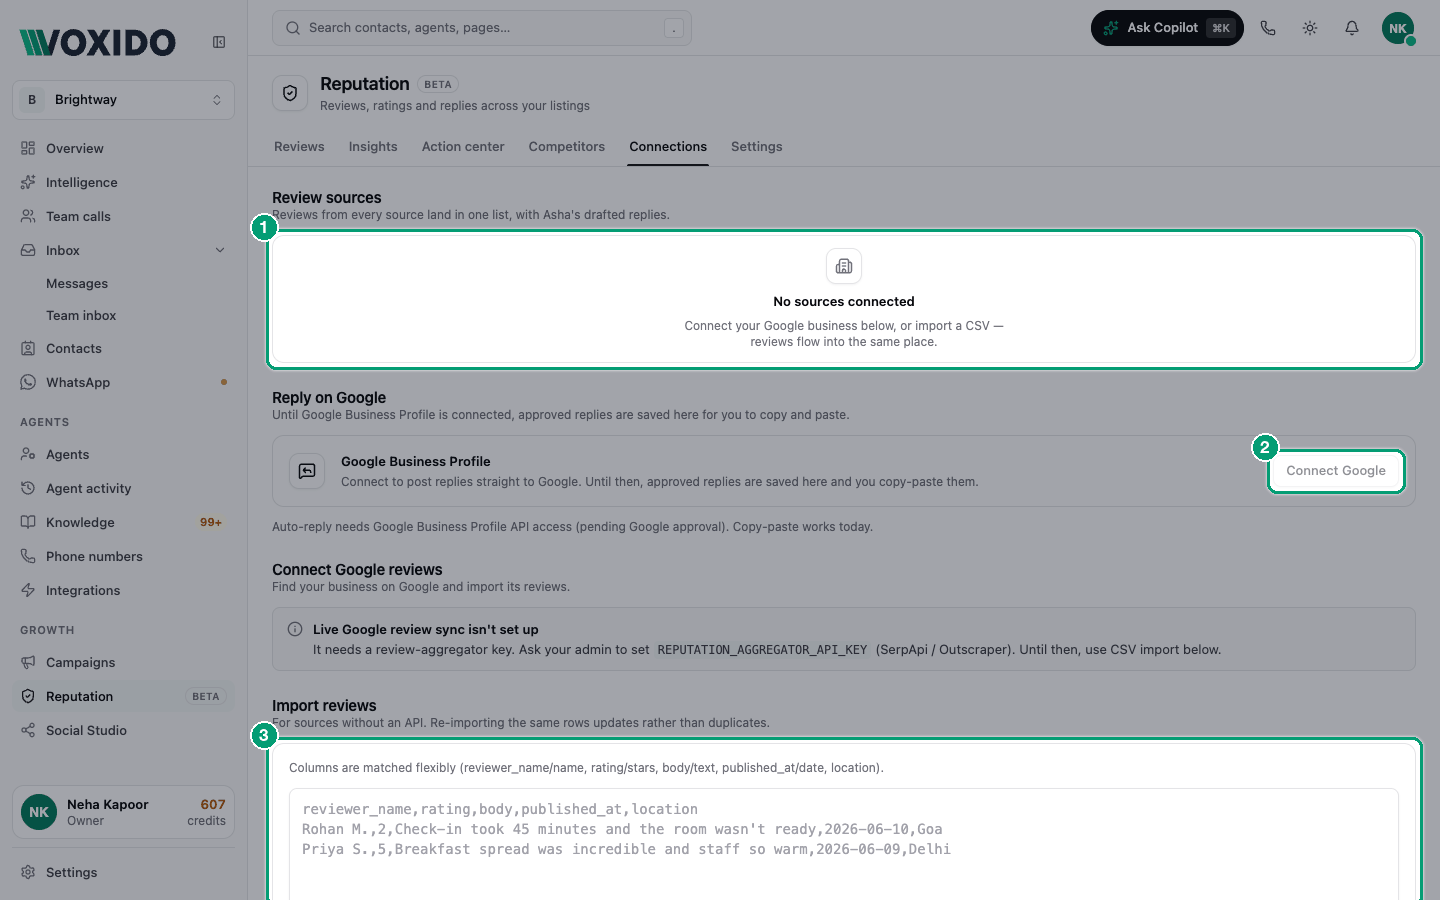1440x900 pixels.
Task: Click the Connect Google button
Action: (x=1336, y=471)
